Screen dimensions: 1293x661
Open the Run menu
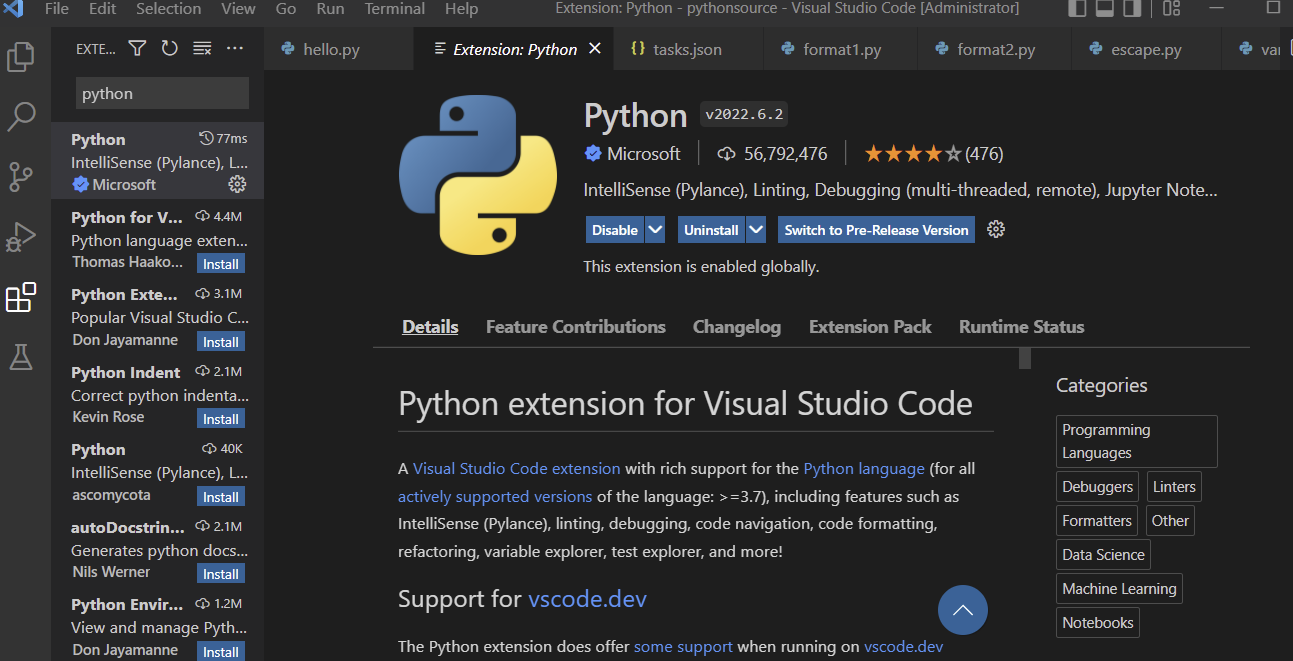coord(330,9)
